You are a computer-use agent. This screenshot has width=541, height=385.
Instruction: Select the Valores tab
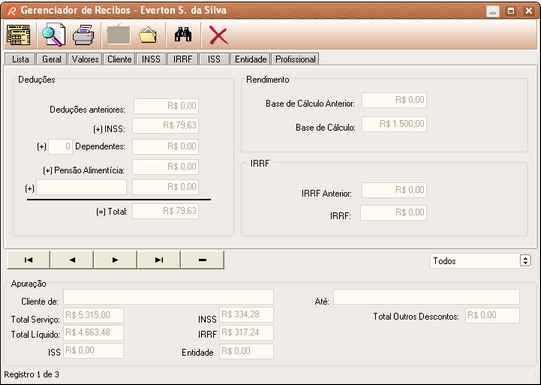85,59
